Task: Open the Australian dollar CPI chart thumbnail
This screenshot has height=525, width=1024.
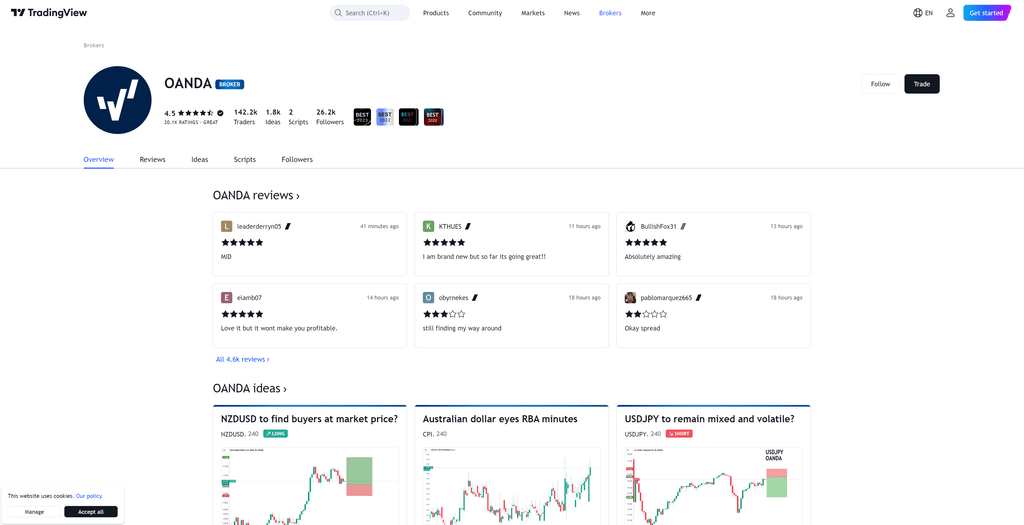Action: coord(511,486)
